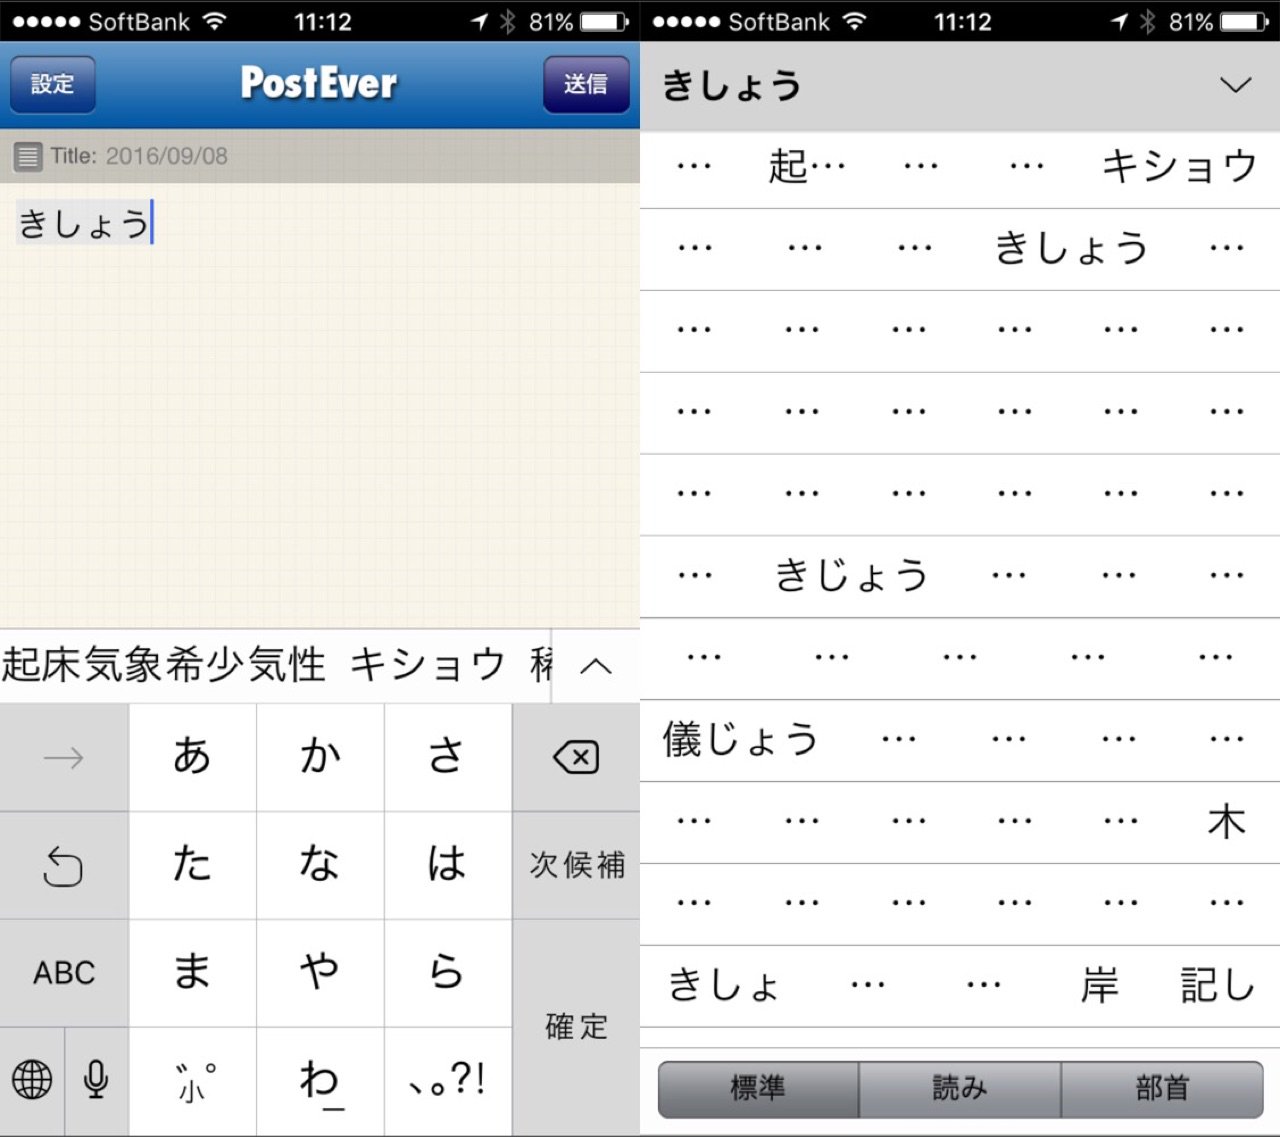Tap the punctuation 、。?! key
Viewport: 1280px width, 1137px height.
point(448,1080)
